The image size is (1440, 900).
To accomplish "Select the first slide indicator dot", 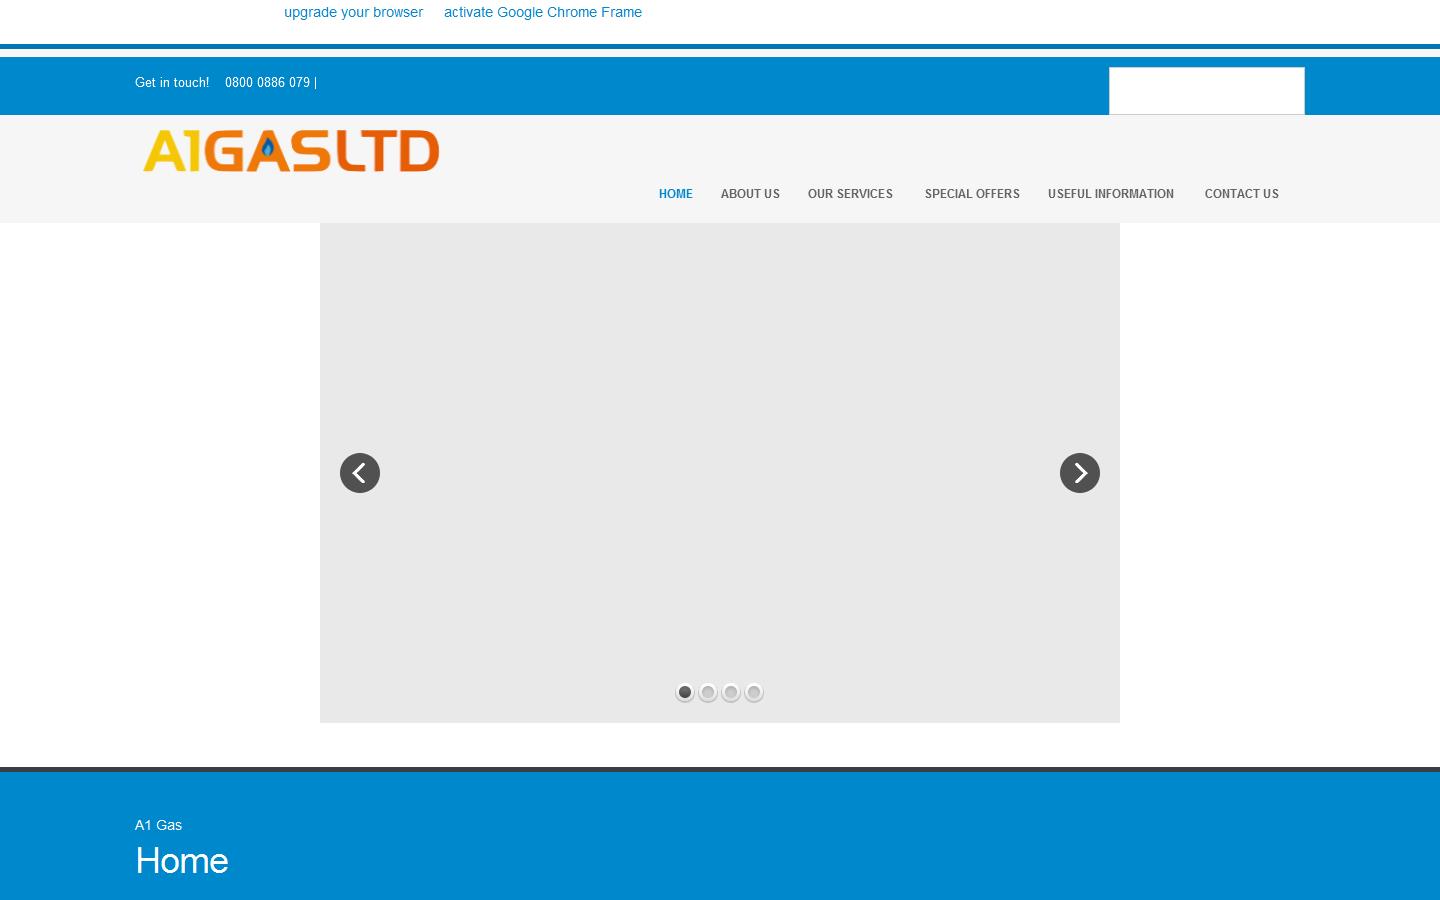I will [x=685, y=692].
